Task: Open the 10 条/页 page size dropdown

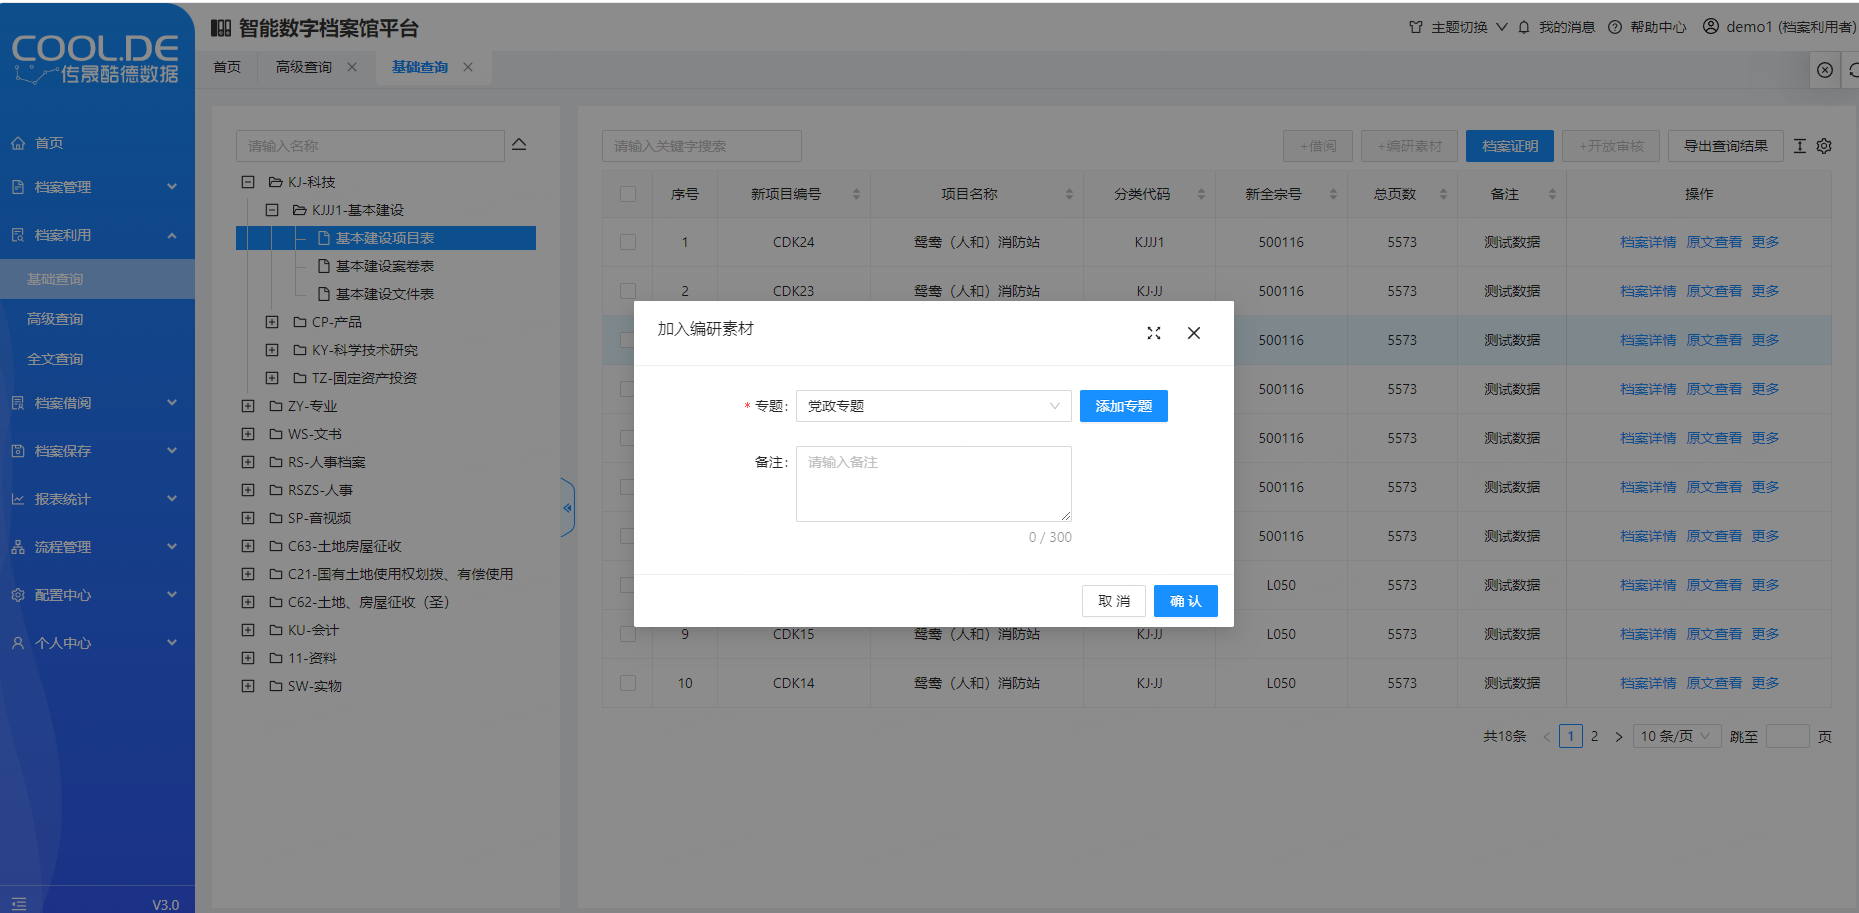Action: point(1676,736)
